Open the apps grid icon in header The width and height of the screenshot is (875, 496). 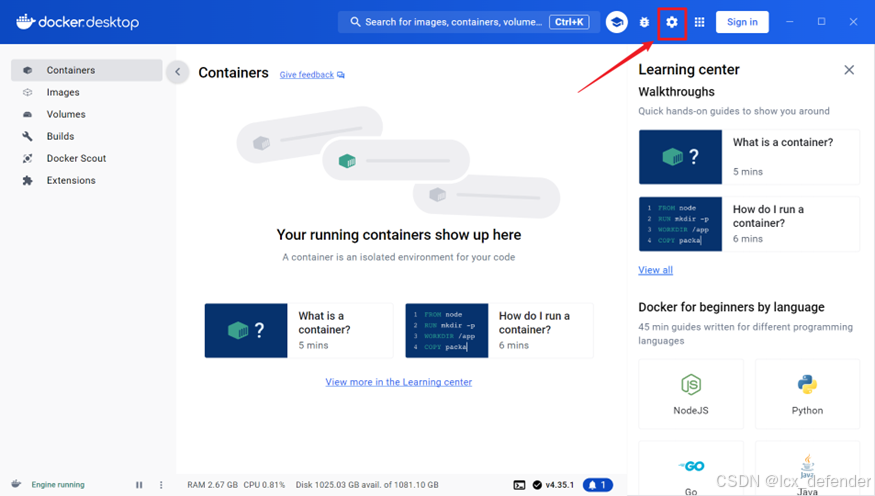(699, 22)
